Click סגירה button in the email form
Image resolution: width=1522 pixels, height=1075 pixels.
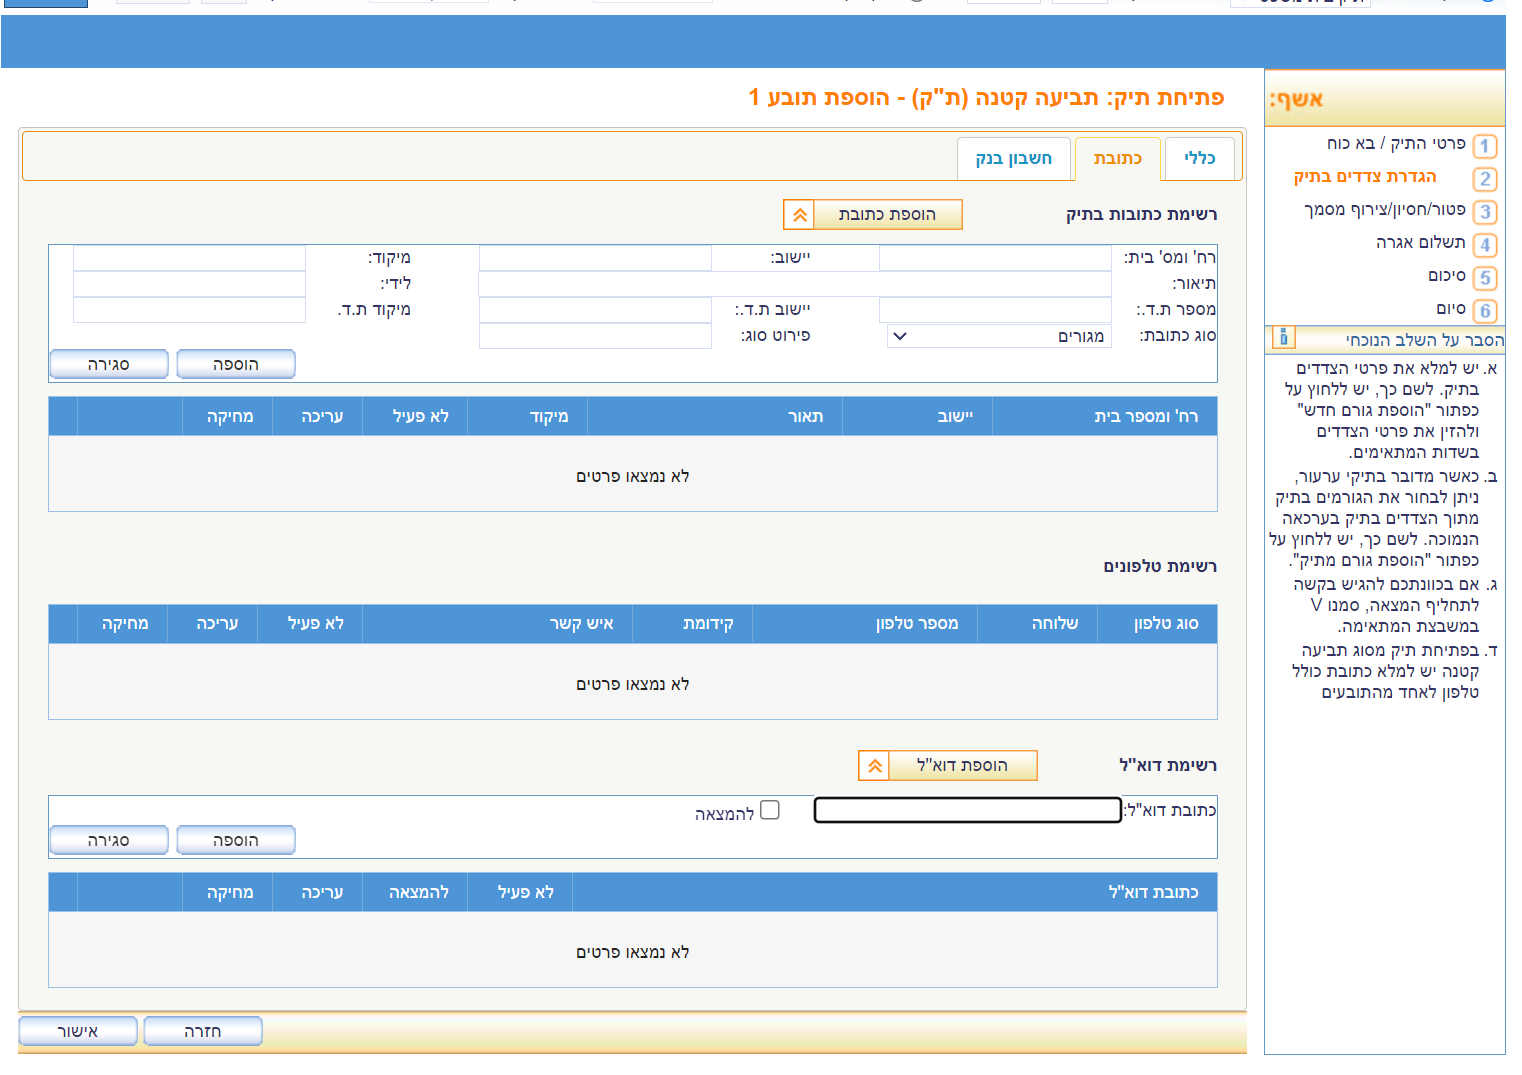(x=109, y=840)
